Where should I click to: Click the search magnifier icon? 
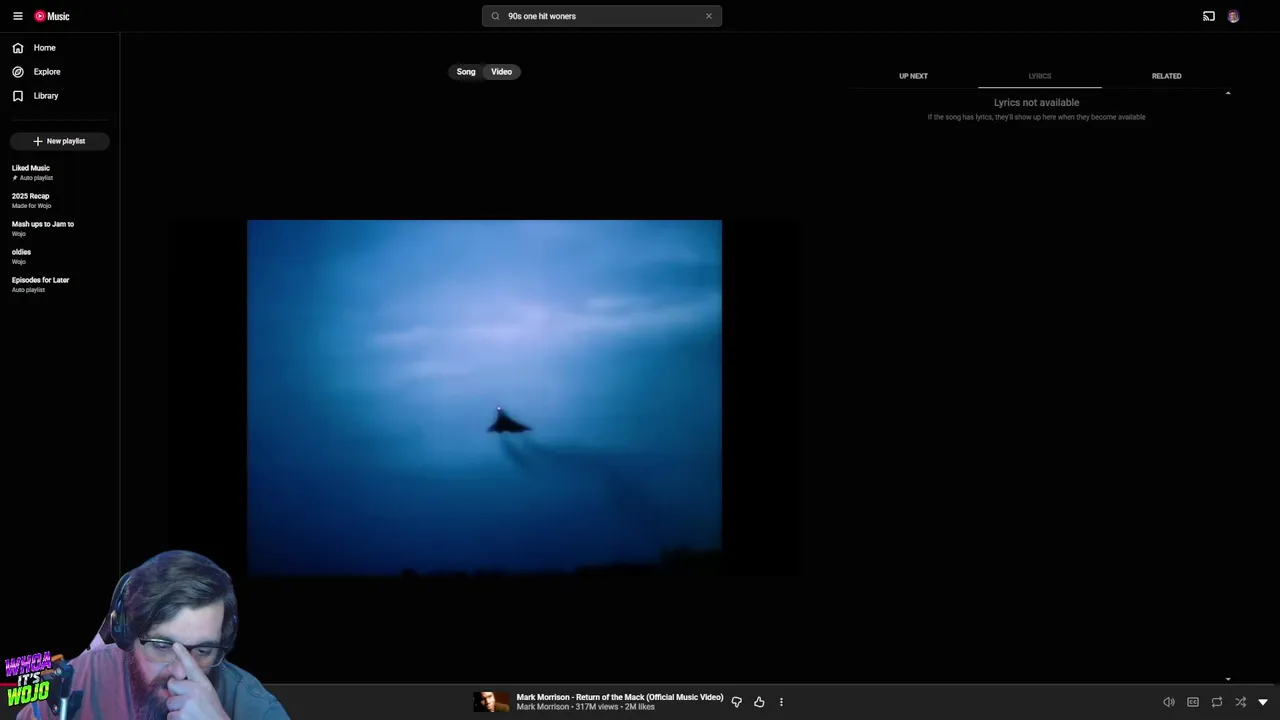coord(495,16)
